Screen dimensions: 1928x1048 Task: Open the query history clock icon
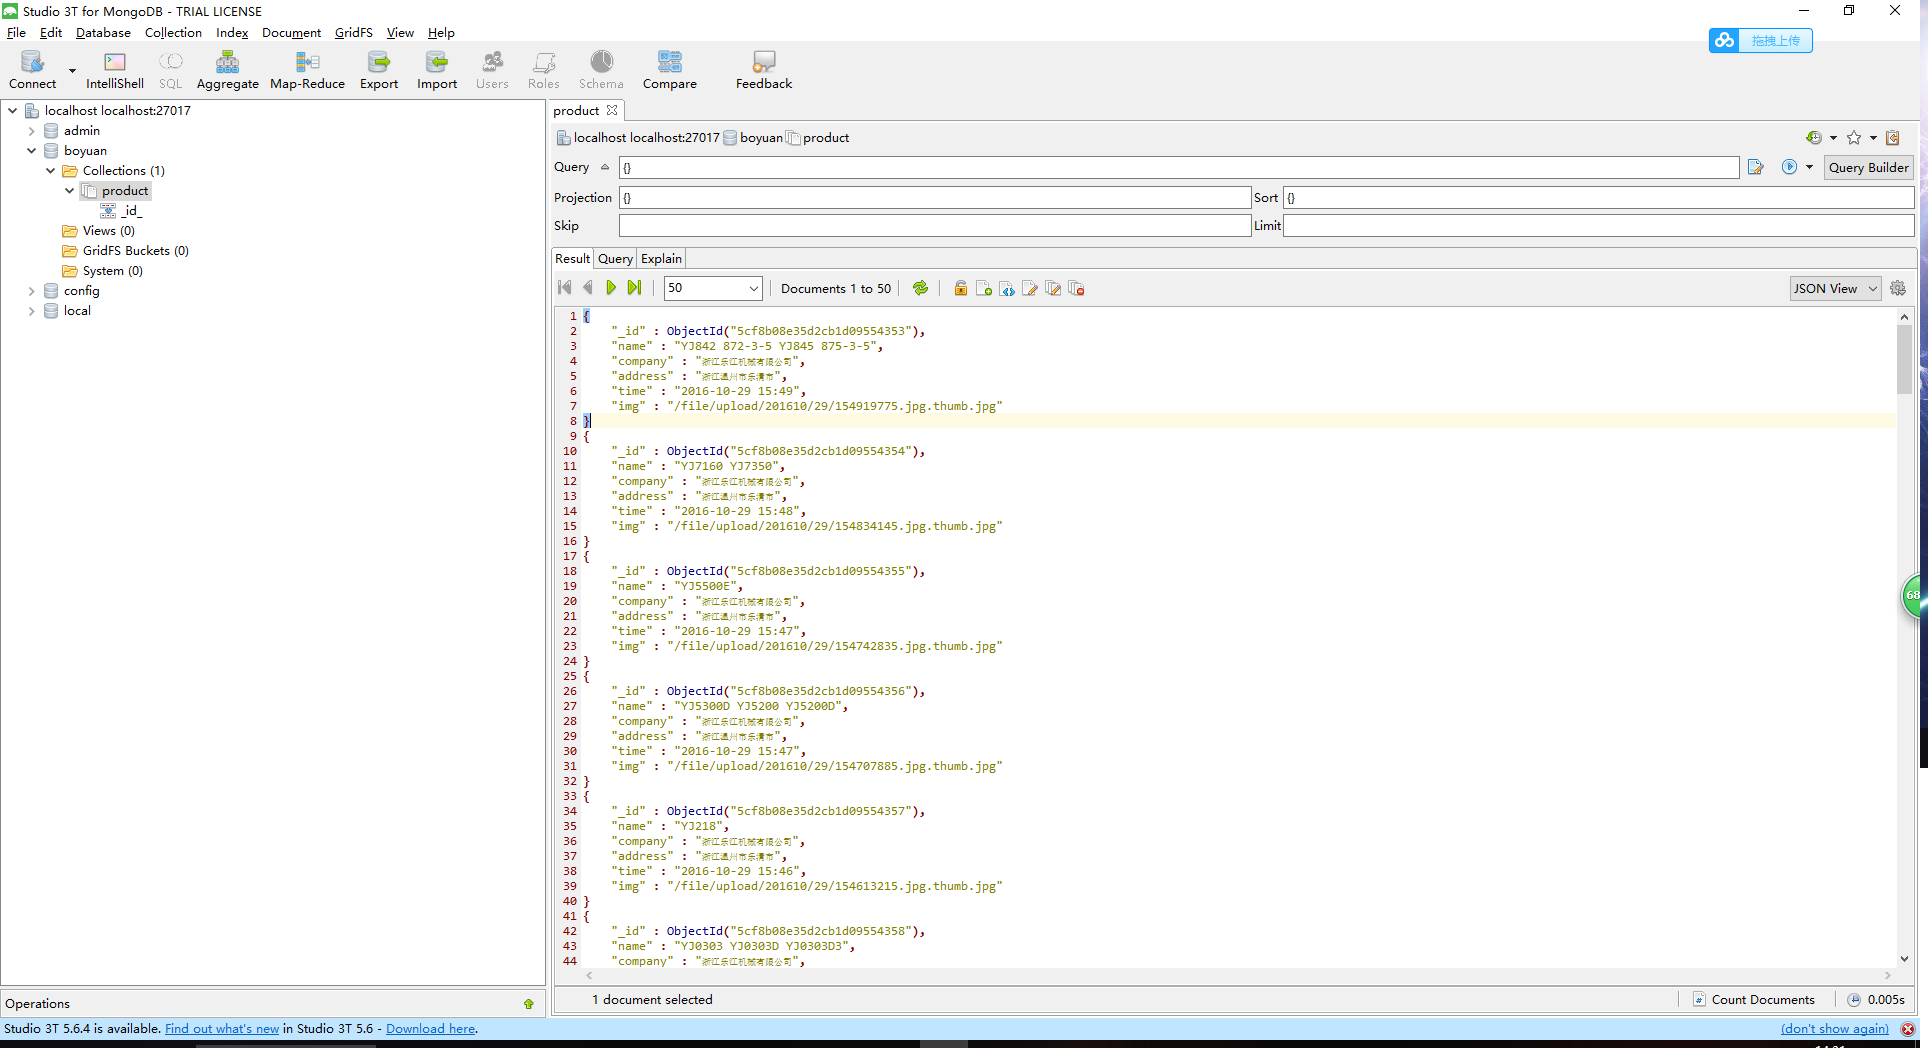pyautogui.click(x=1813, y=138)
